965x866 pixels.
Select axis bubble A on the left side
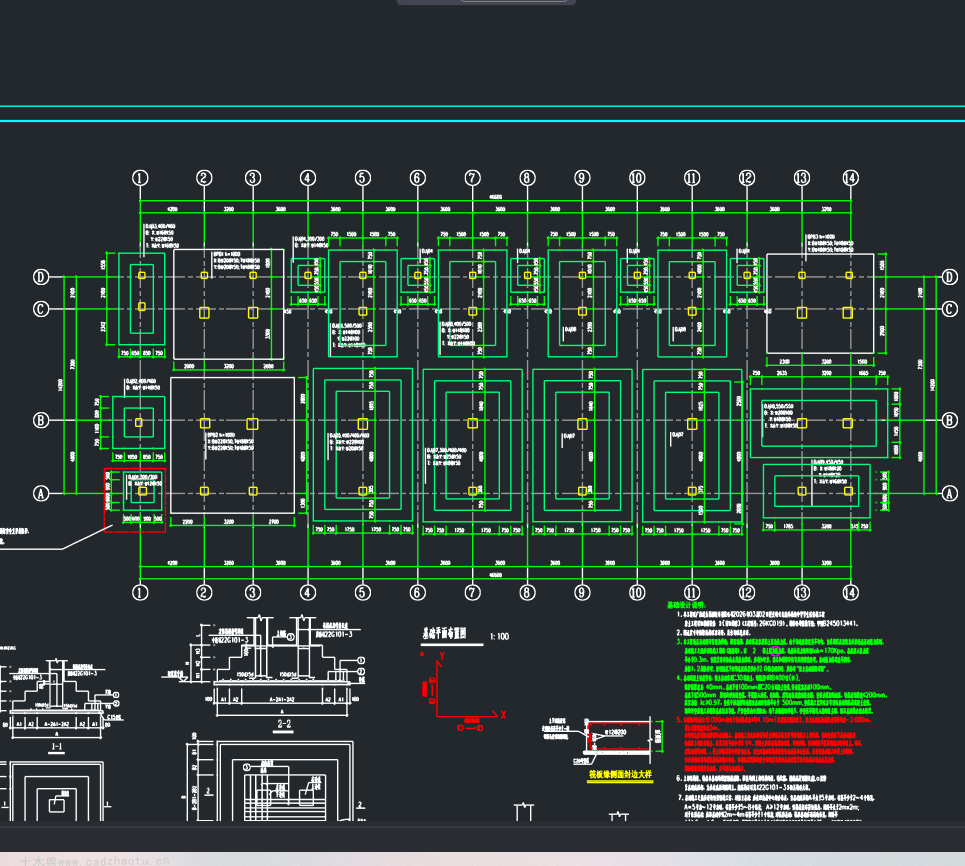(41, 494)
